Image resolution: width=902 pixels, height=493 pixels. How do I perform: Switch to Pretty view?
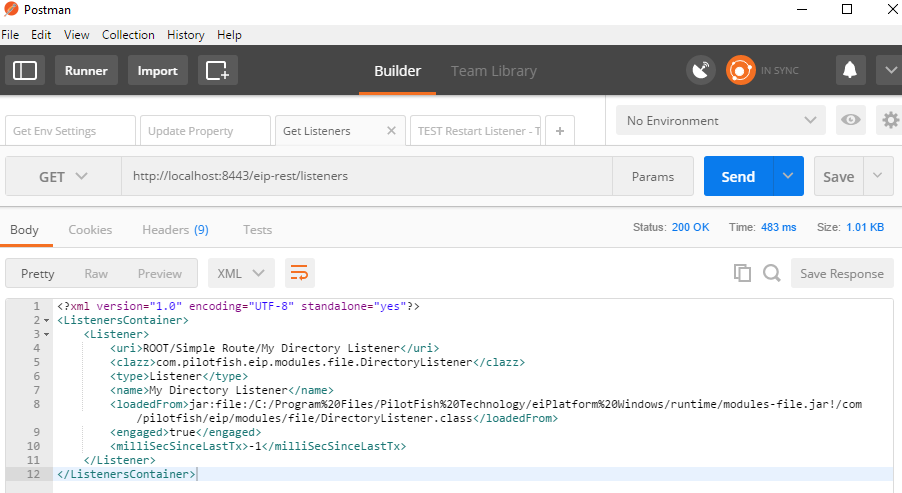tap(37, 274)
